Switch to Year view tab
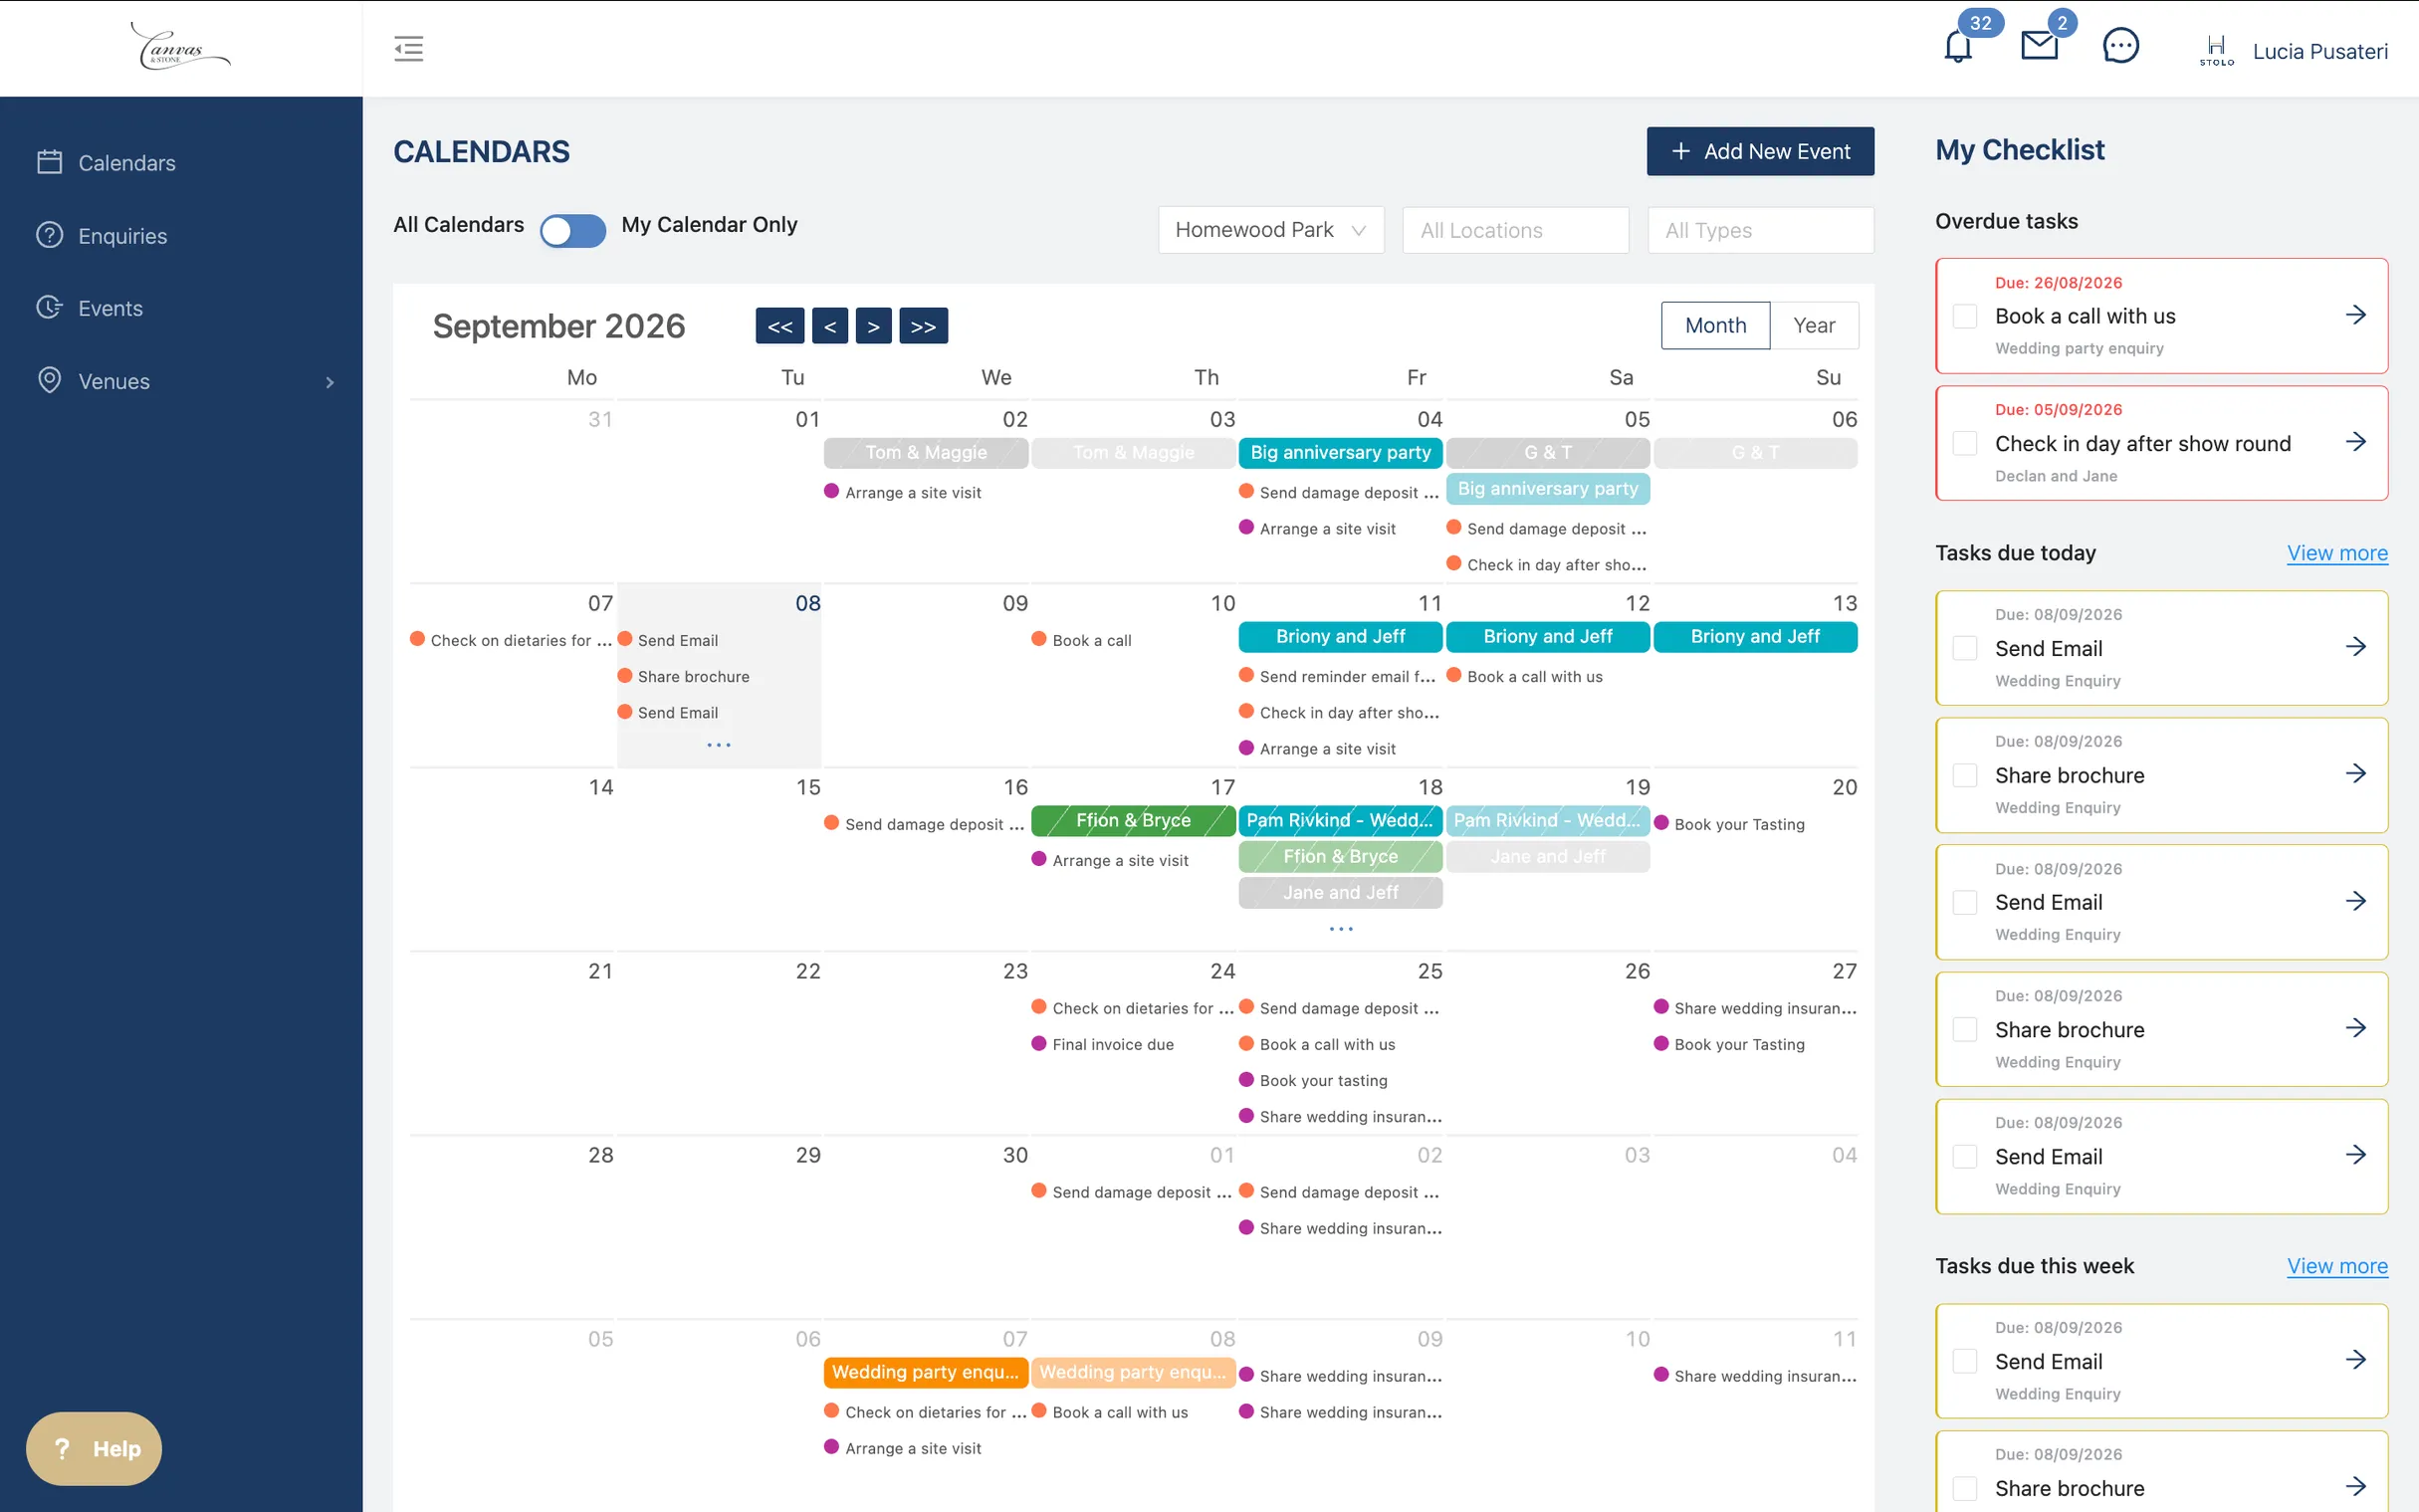2419x1512 pixels. (x=1814, y=325)
